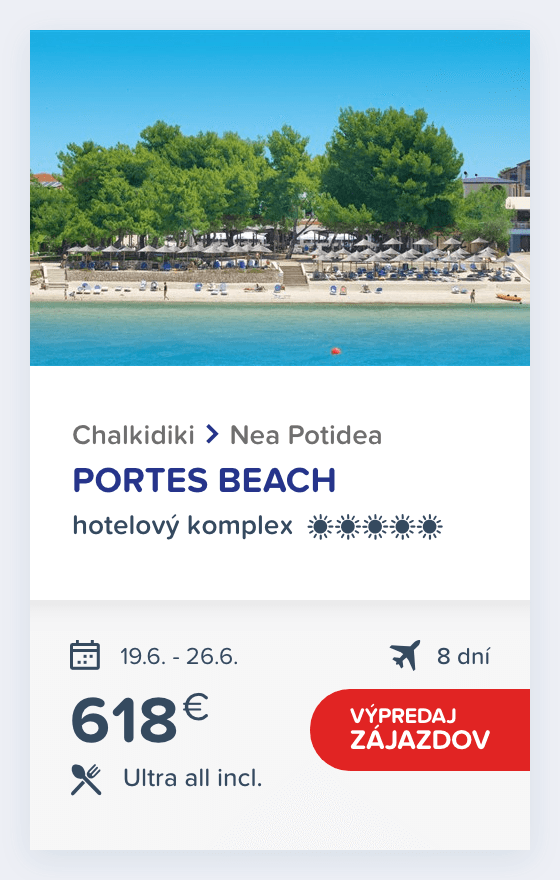
Task: Select the 19.6. - 26.6. date range
Action: pos(179,656)
